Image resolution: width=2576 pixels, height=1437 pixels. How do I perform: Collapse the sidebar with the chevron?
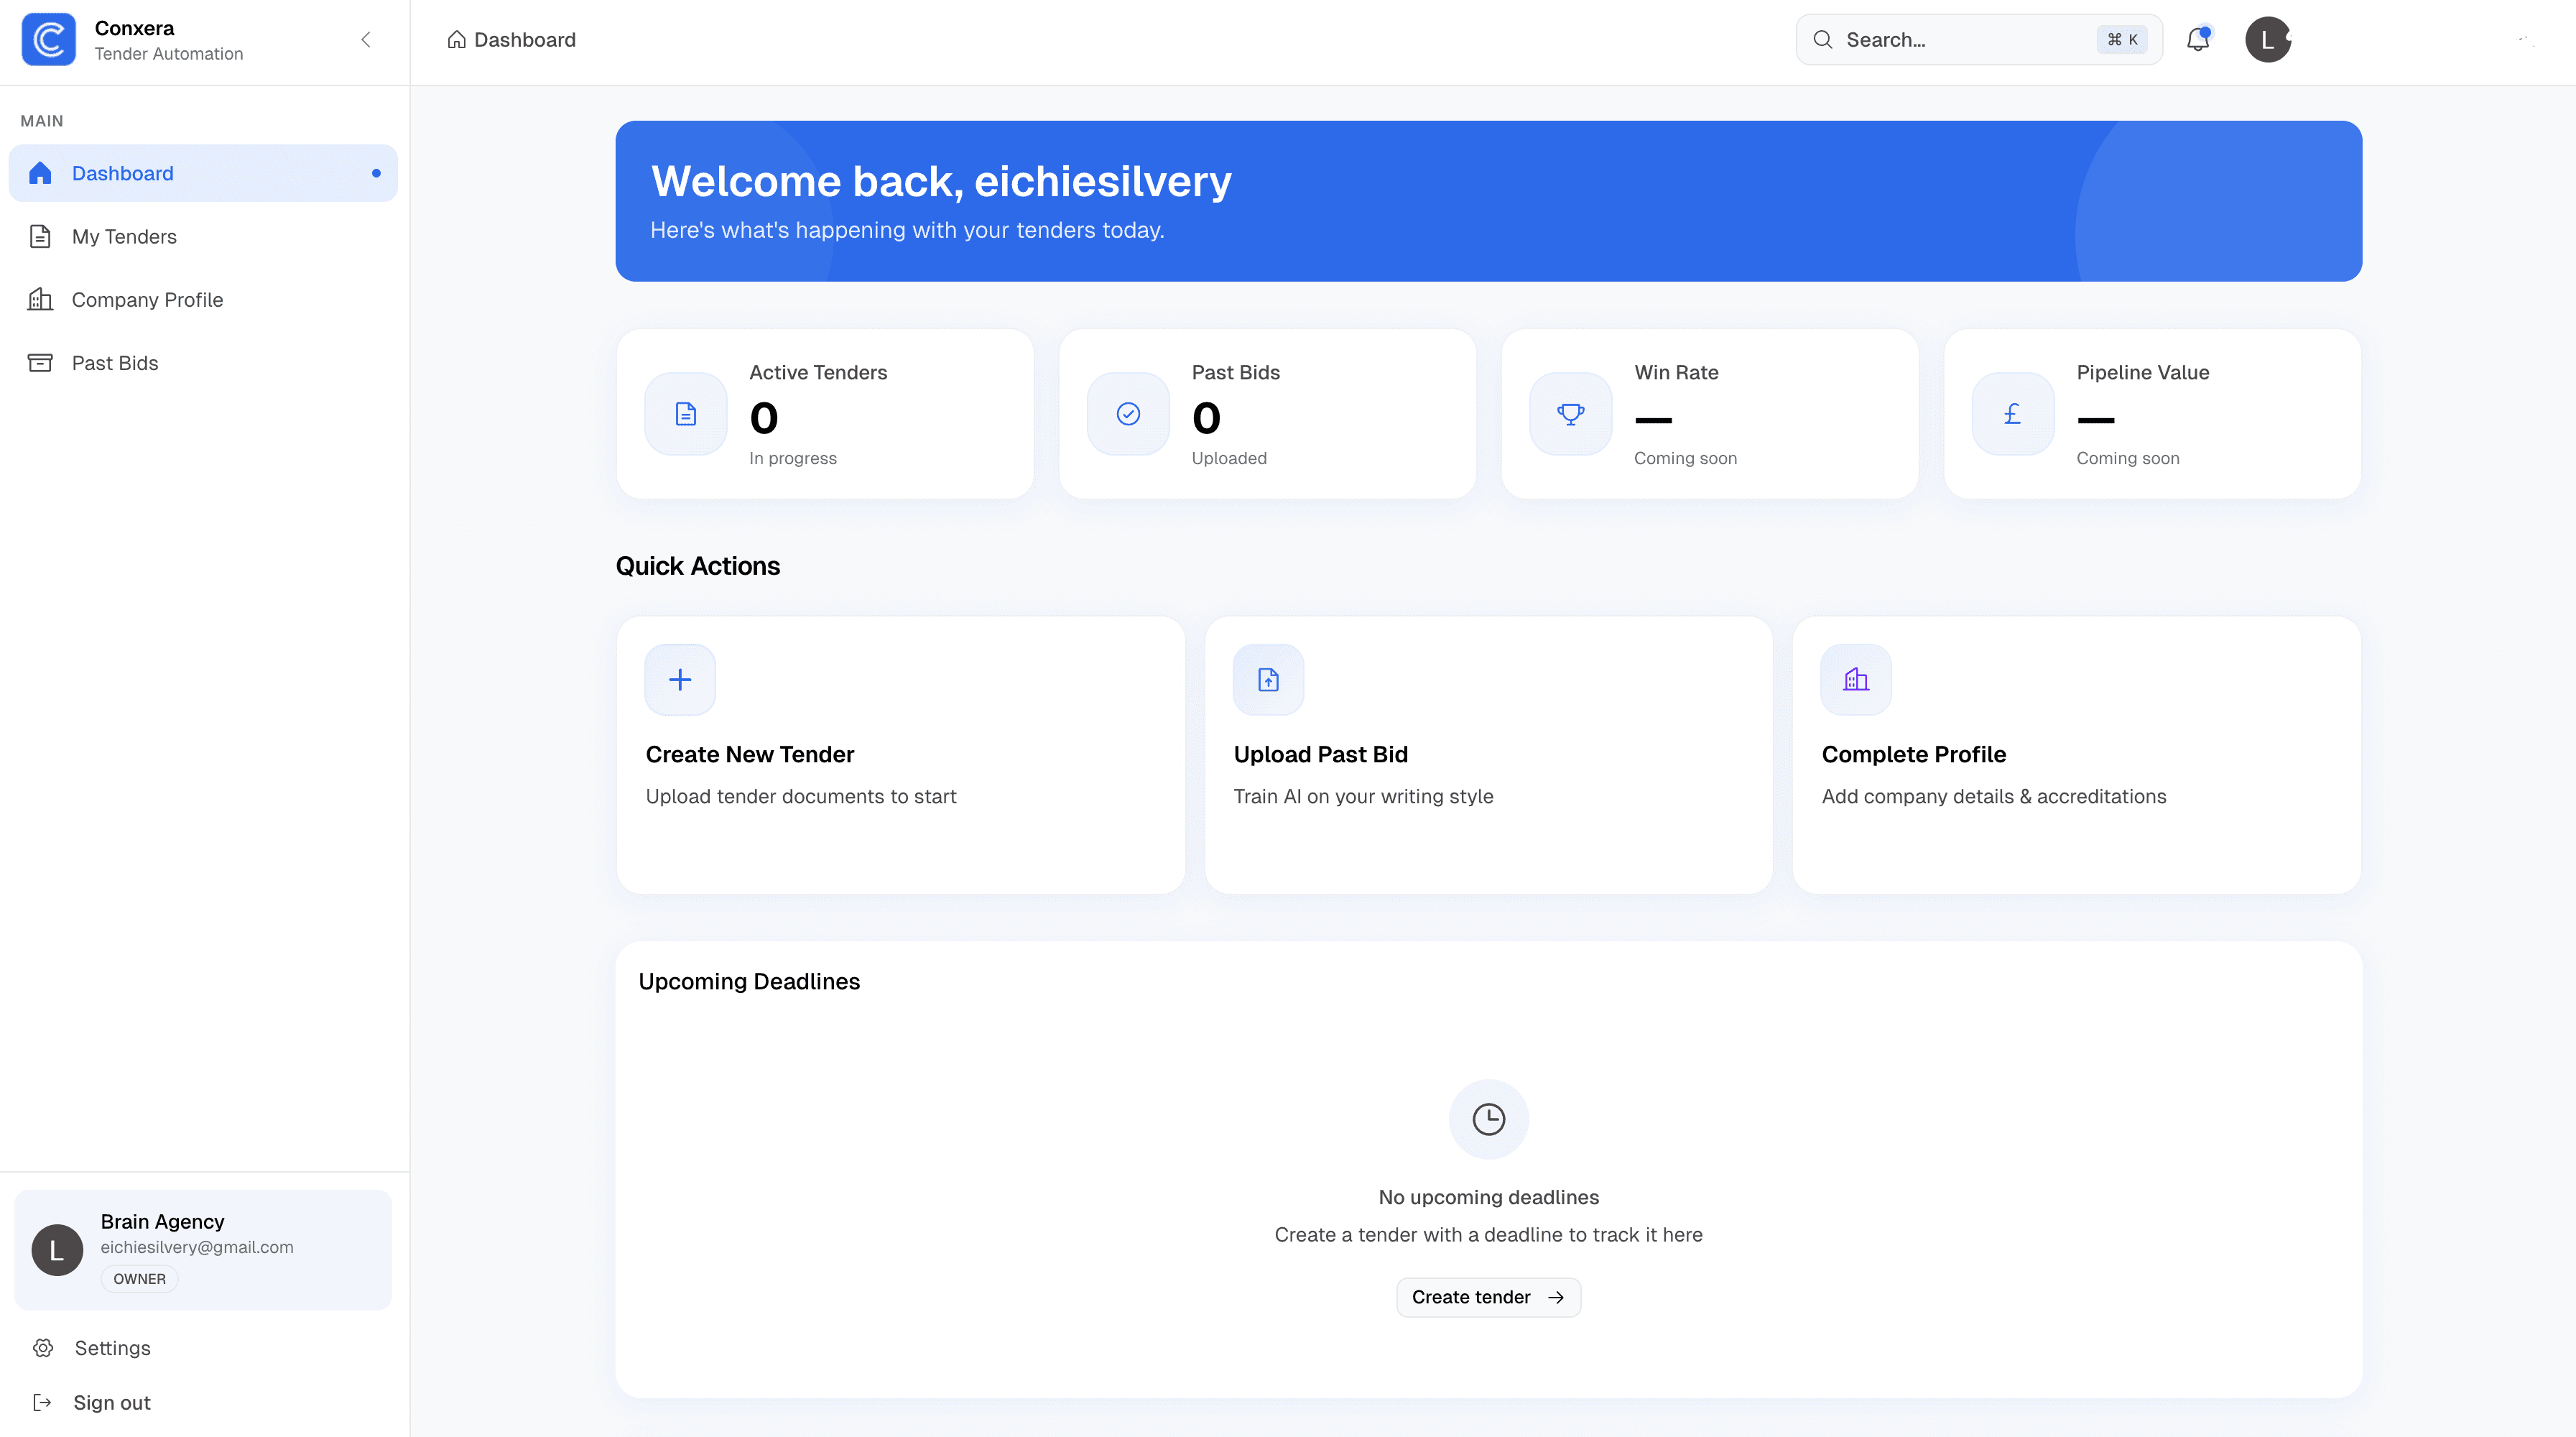(x=364, y=40)
